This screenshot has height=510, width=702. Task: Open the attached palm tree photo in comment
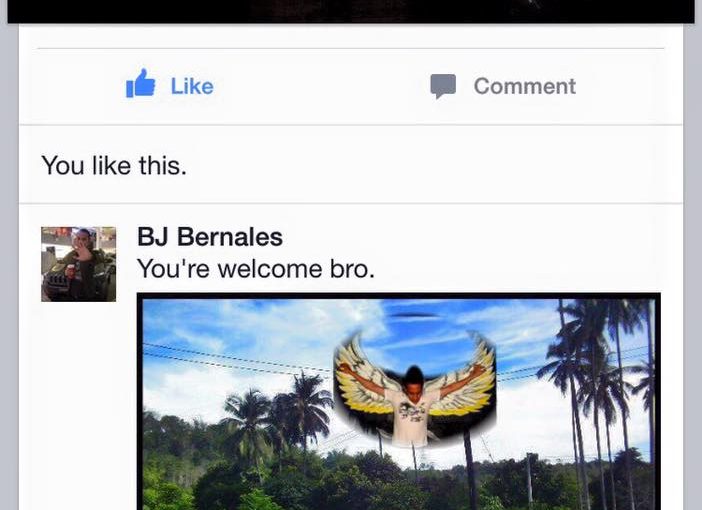click(x=398, y=402)
